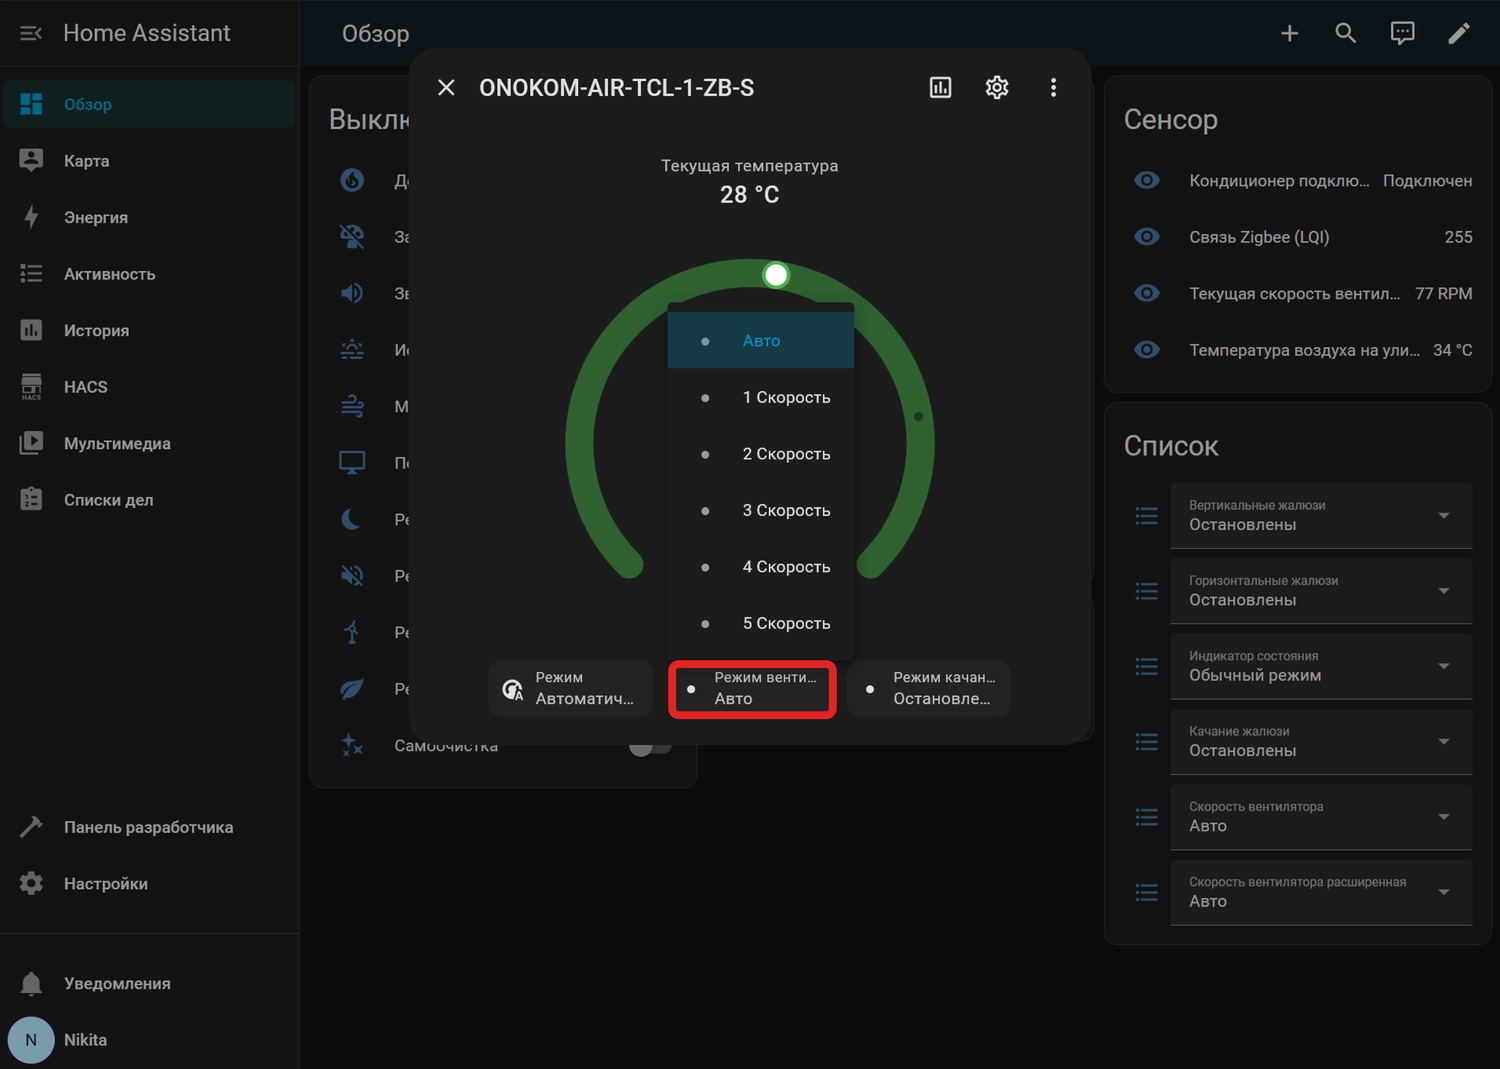Click eye icon for Текущая скорость вентил...
The width and height of the screenshot is (1500, 1069).
click(x=1147, y=294)
